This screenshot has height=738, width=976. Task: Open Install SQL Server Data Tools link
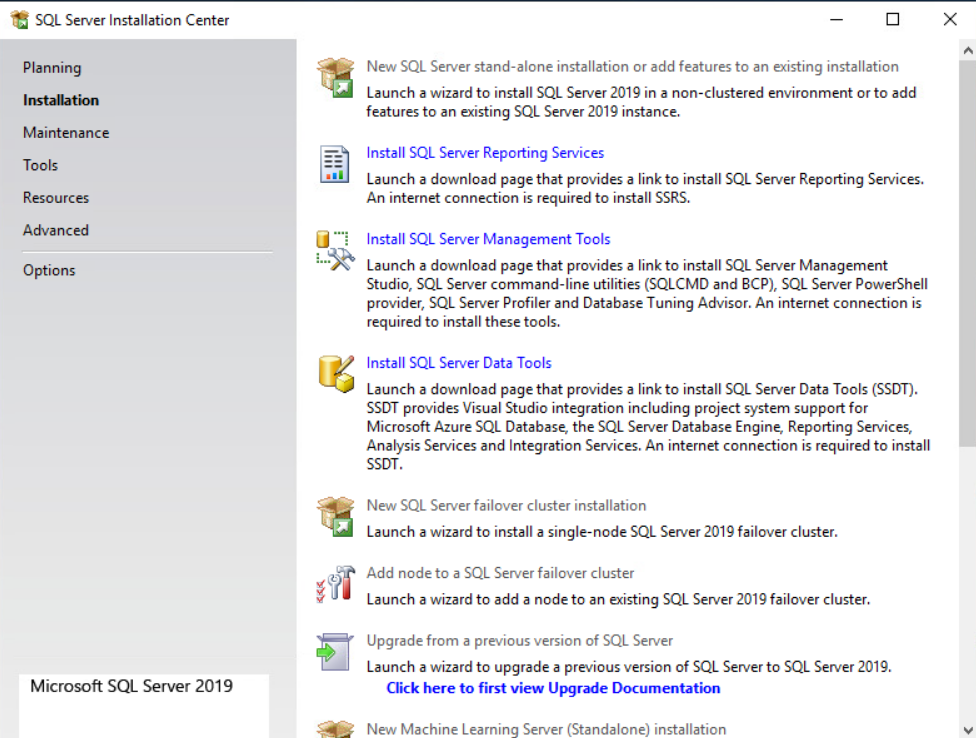459,363
